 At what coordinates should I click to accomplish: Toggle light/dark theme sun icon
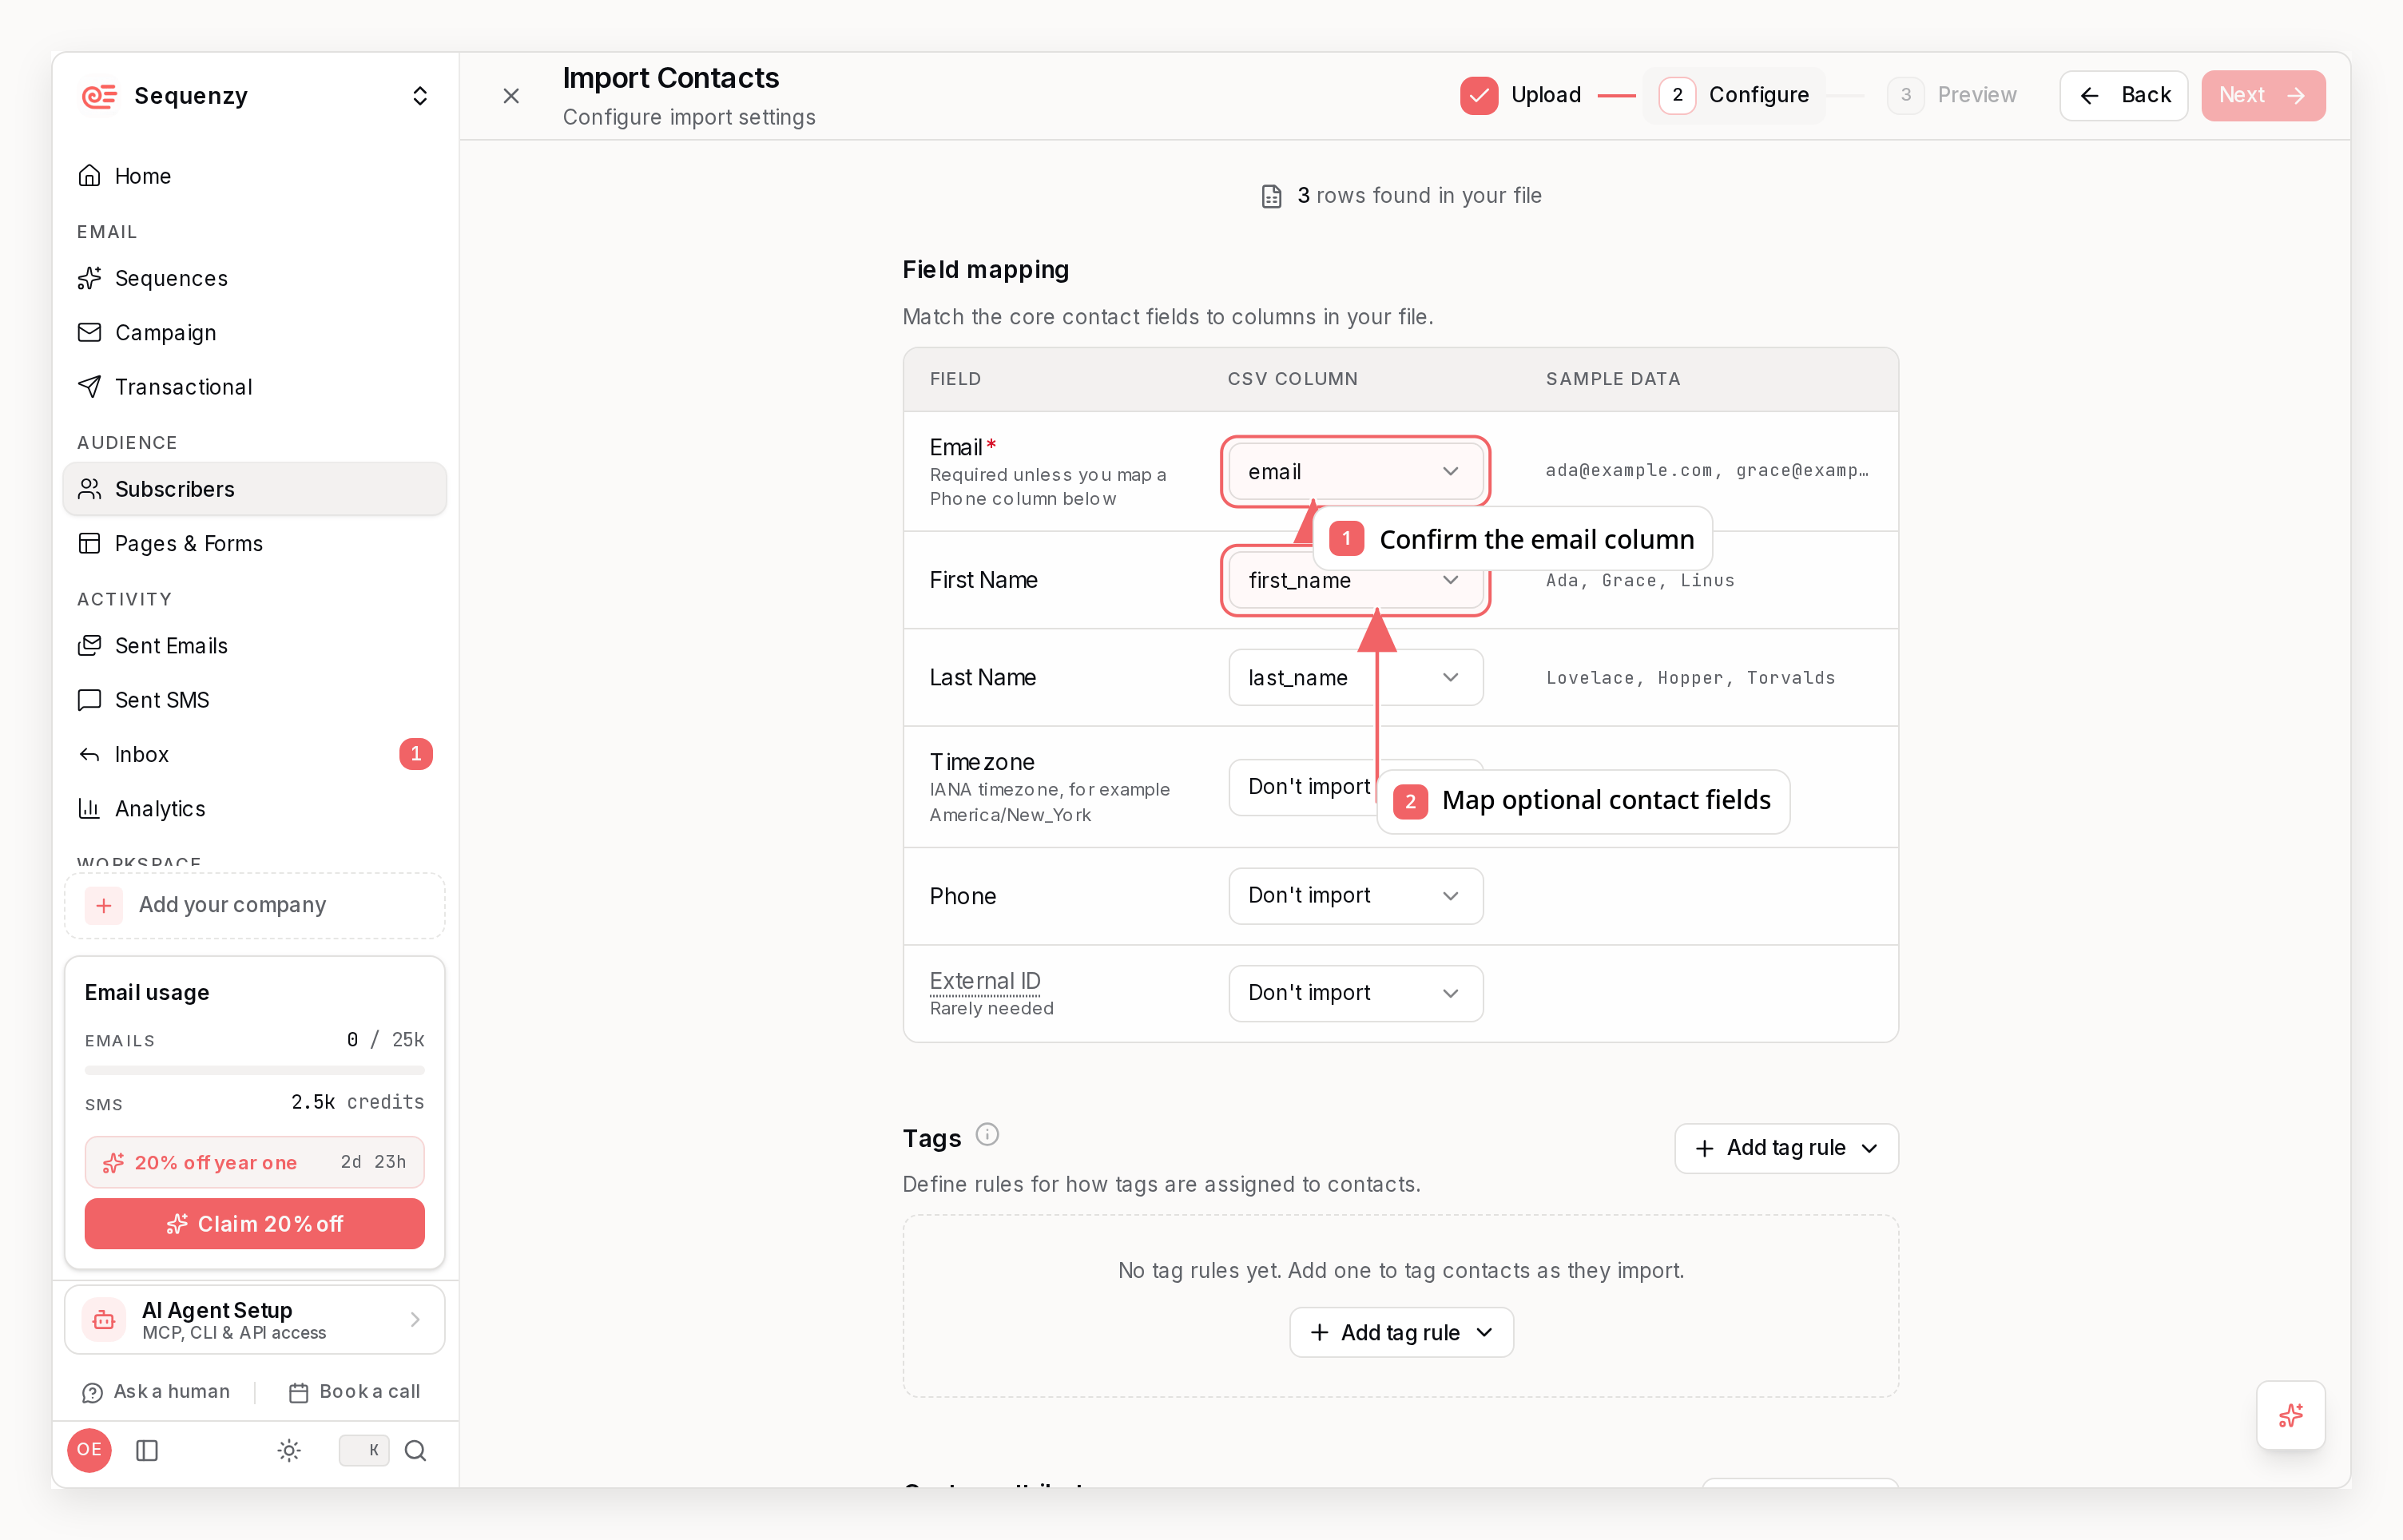coord(289,1450)
